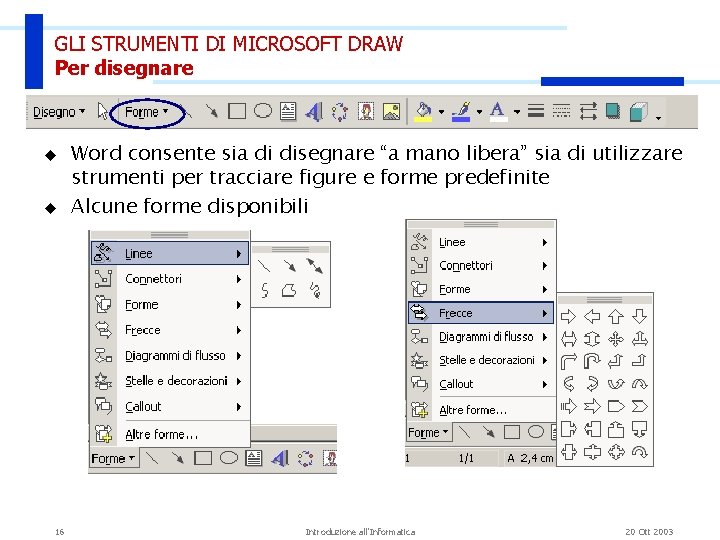Insert the left-right arrow from Frecce palette
The height and width of the screenshot is (540, 720).
click(x=568, y=339)
